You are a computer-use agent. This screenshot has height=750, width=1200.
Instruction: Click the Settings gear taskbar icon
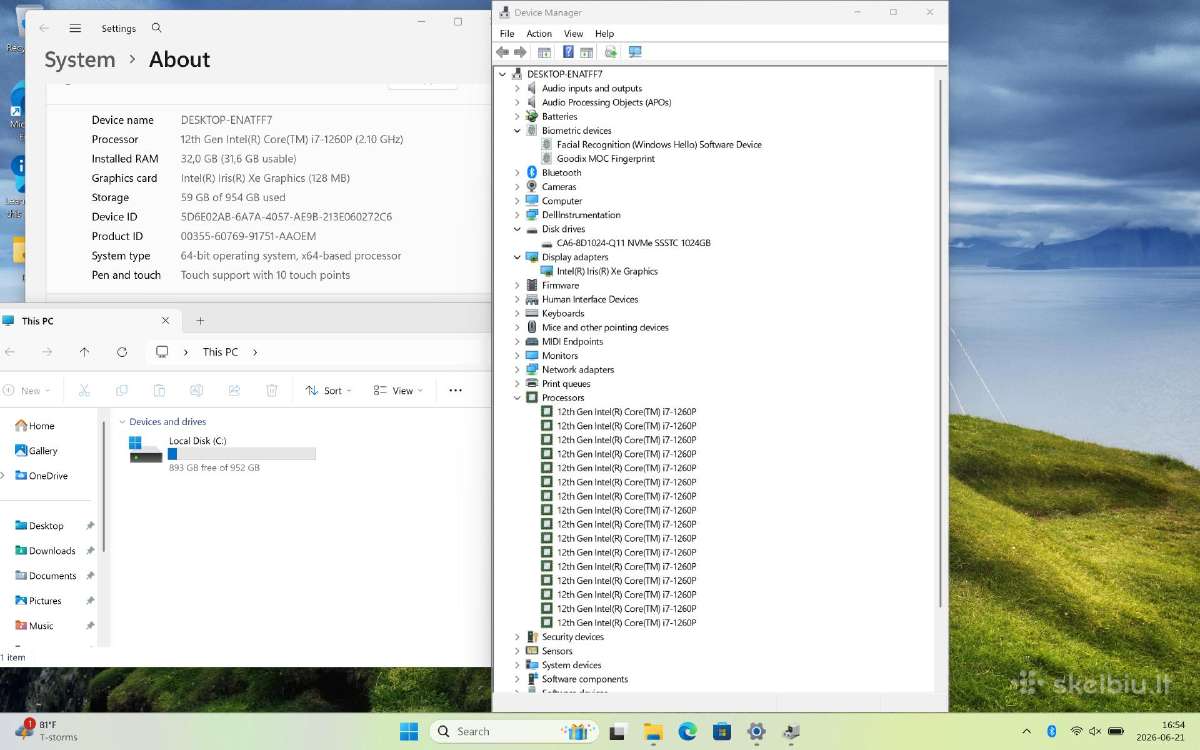(x=756, y=731)
